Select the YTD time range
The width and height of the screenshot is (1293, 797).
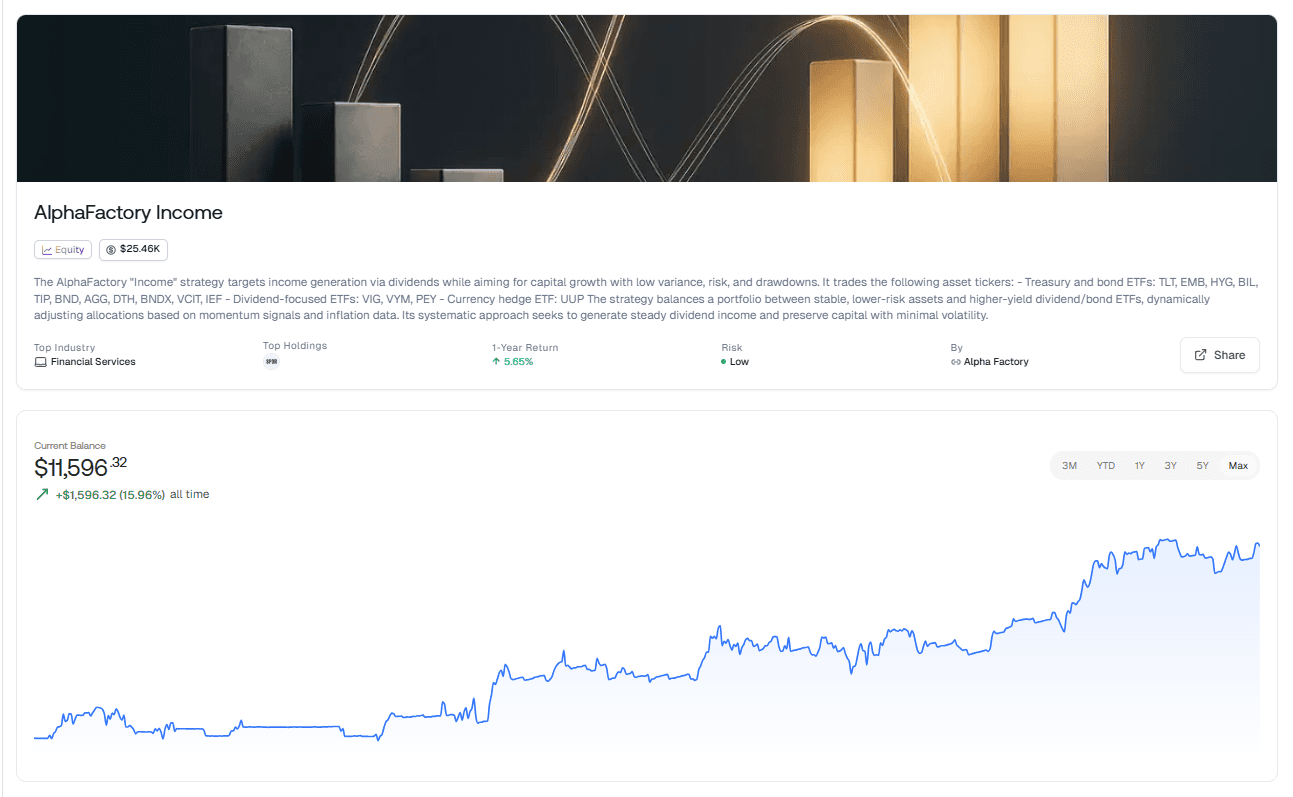click(1105, 466)
